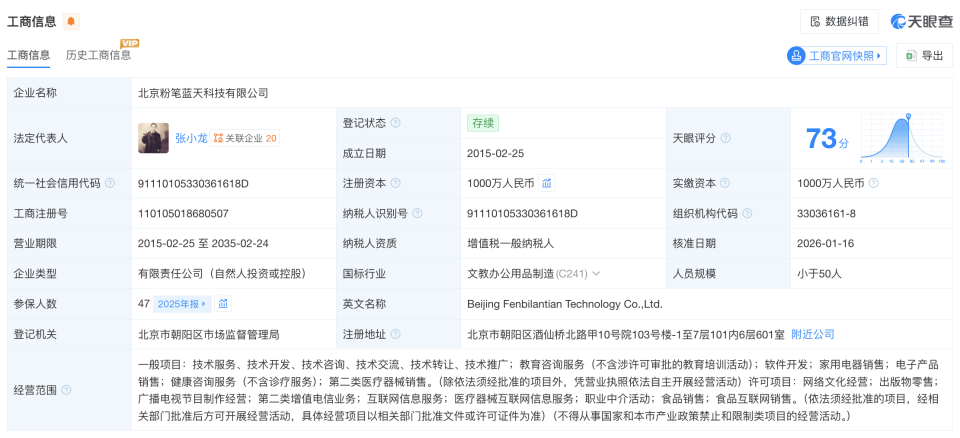This screenshot has width=960, height=438.
Task: Click the help icon next to 登记状态
Action: point(396,123)
